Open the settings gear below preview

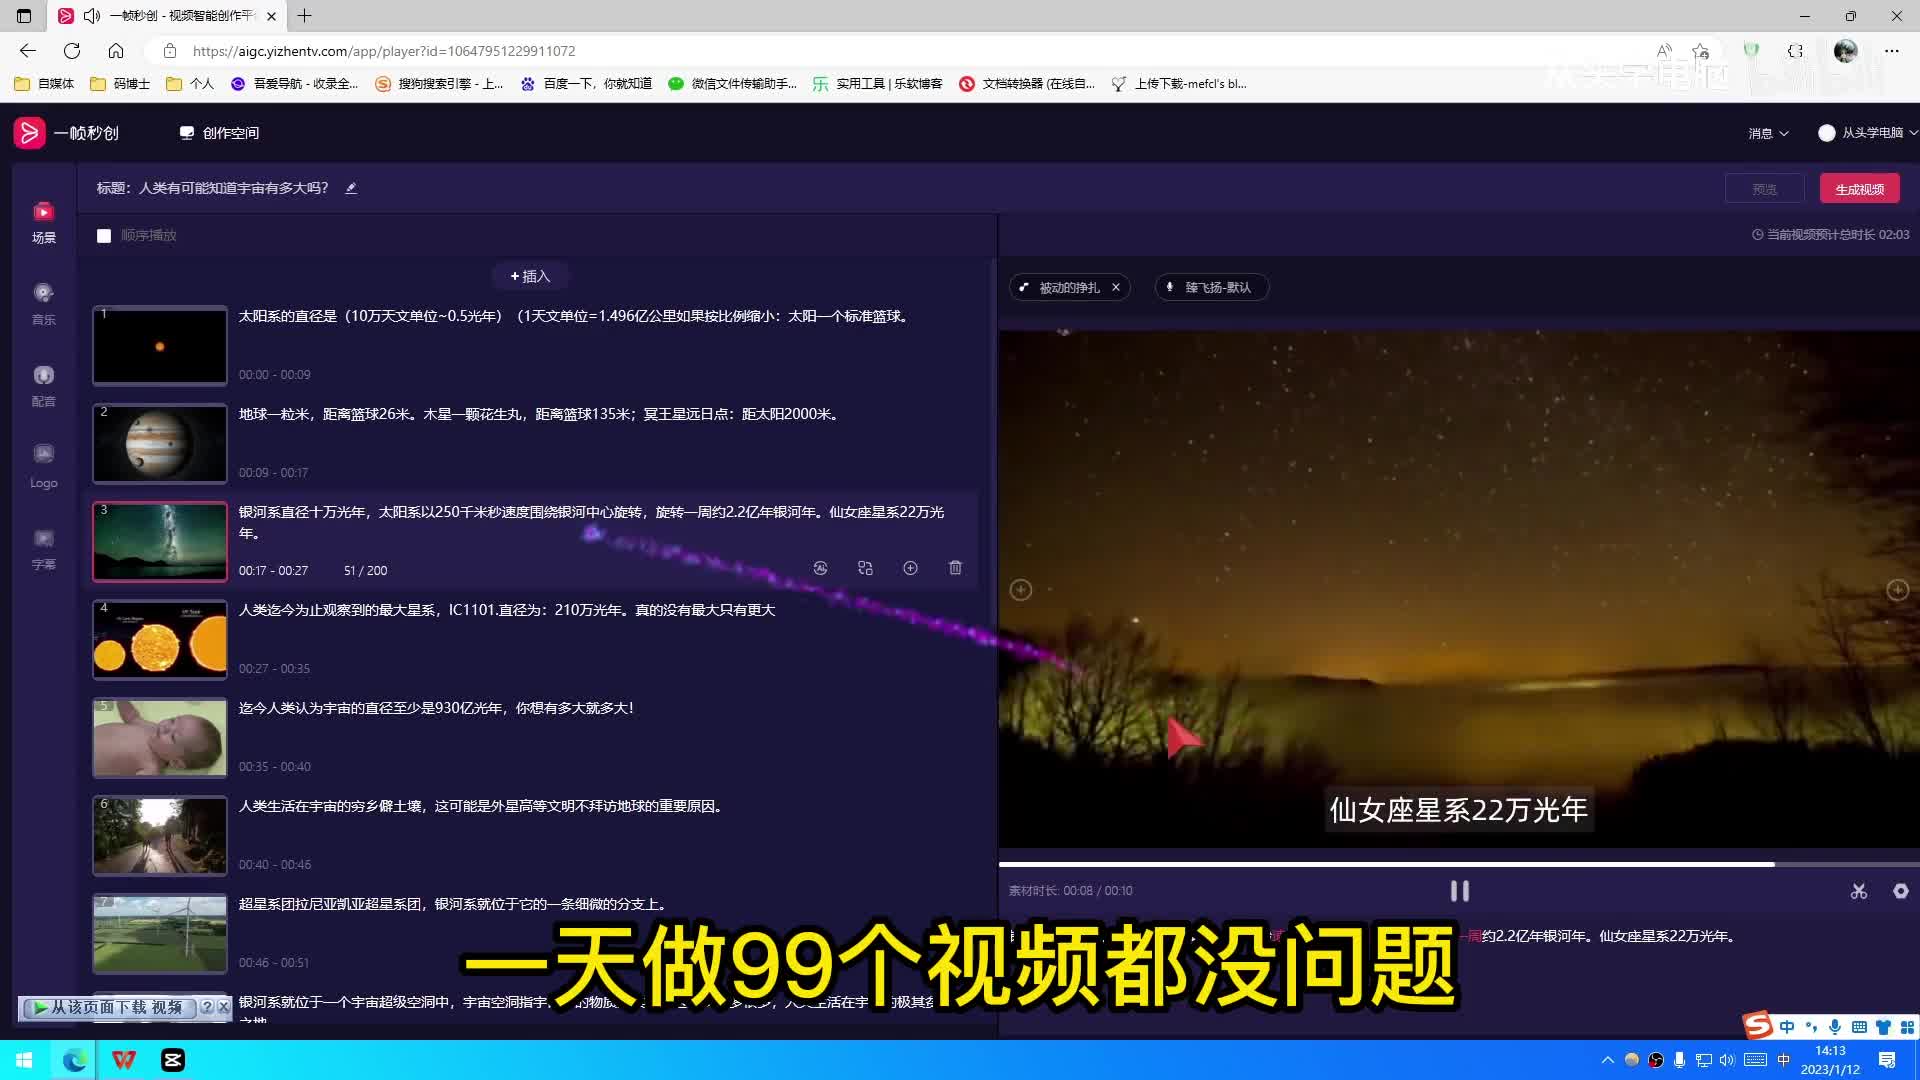[1900, 891]
